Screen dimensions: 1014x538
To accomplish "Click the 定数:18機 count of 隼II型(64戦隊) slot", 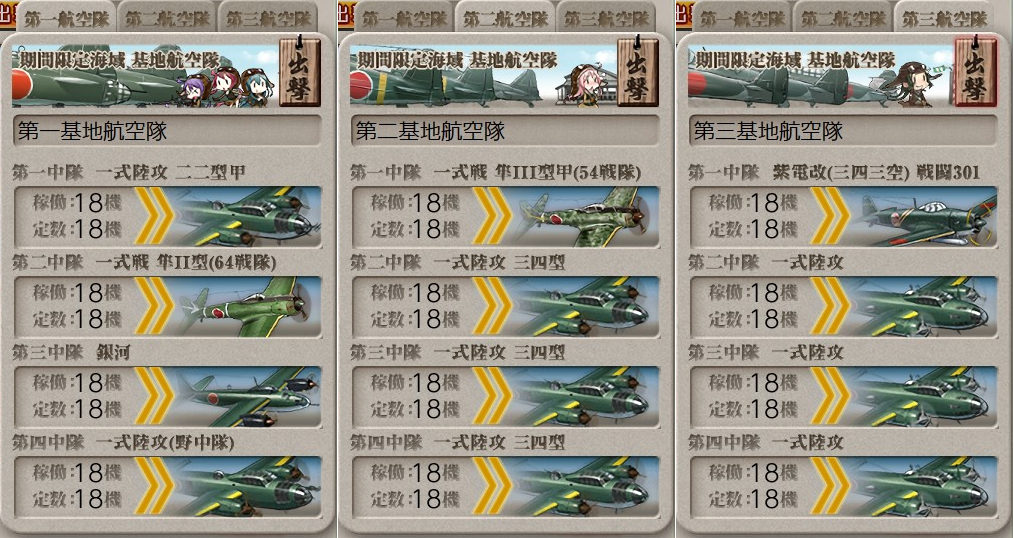I will (x=78, y=318).
